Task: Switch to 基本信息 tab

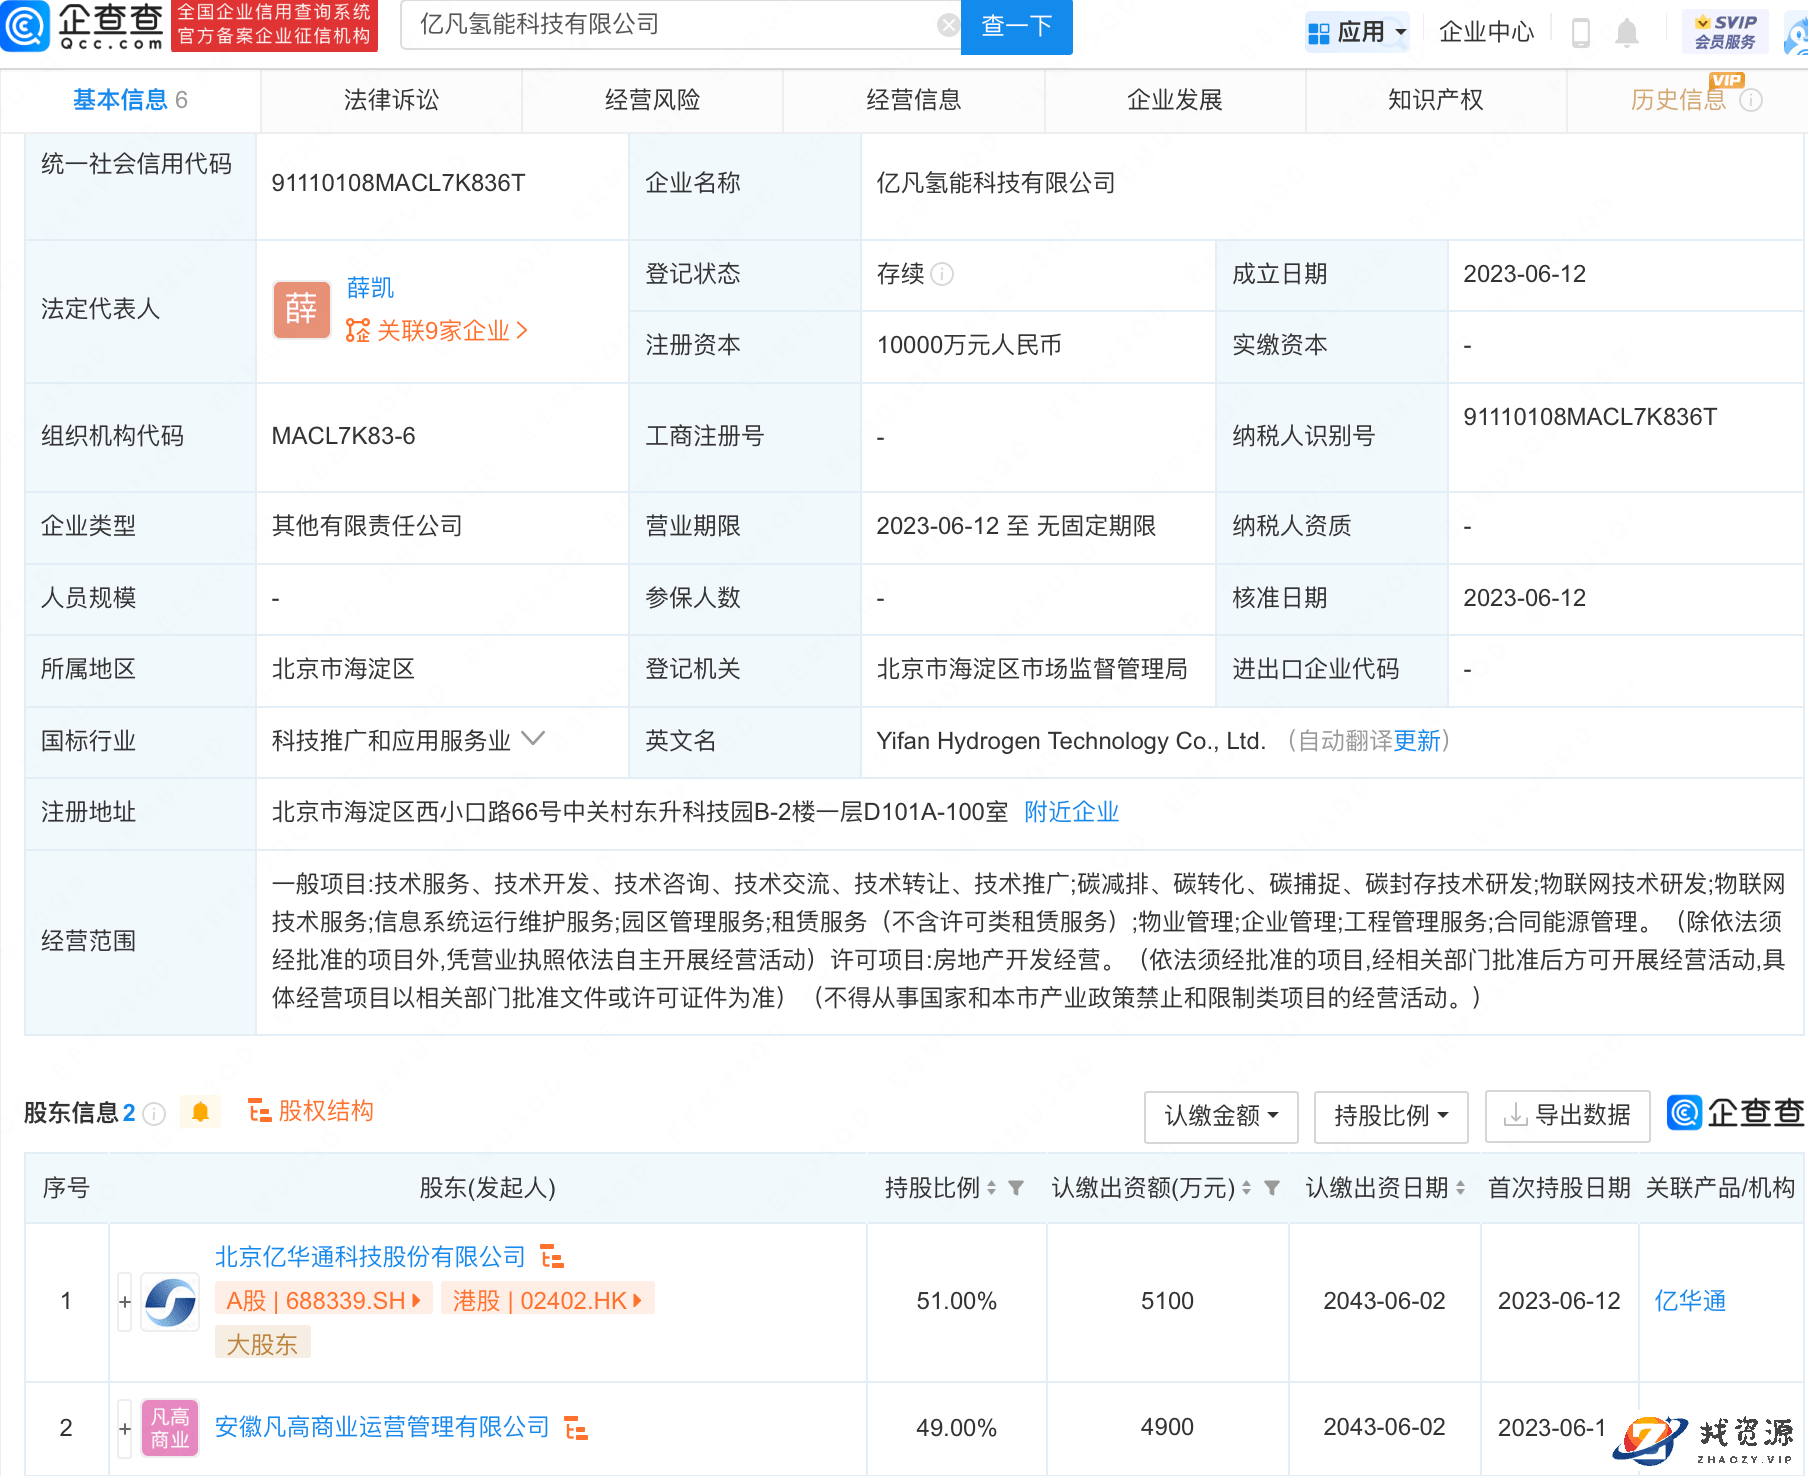Action: pos(130,100)
